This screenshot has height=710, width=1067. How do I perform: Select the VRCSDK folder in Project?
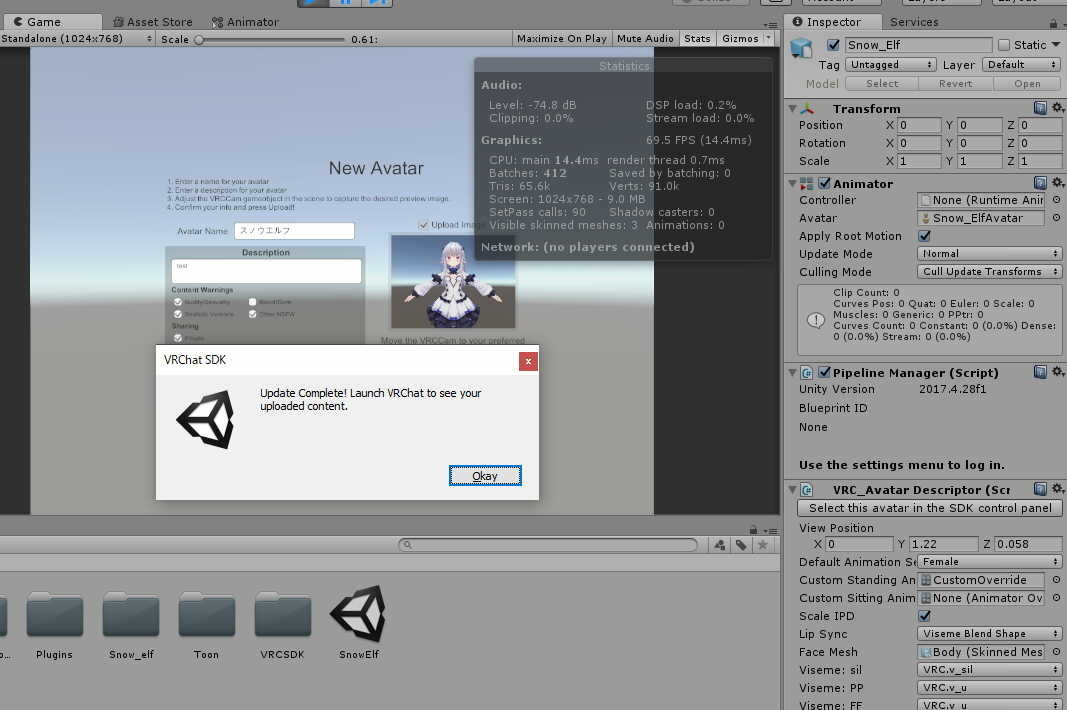click(x=282, y=626)
